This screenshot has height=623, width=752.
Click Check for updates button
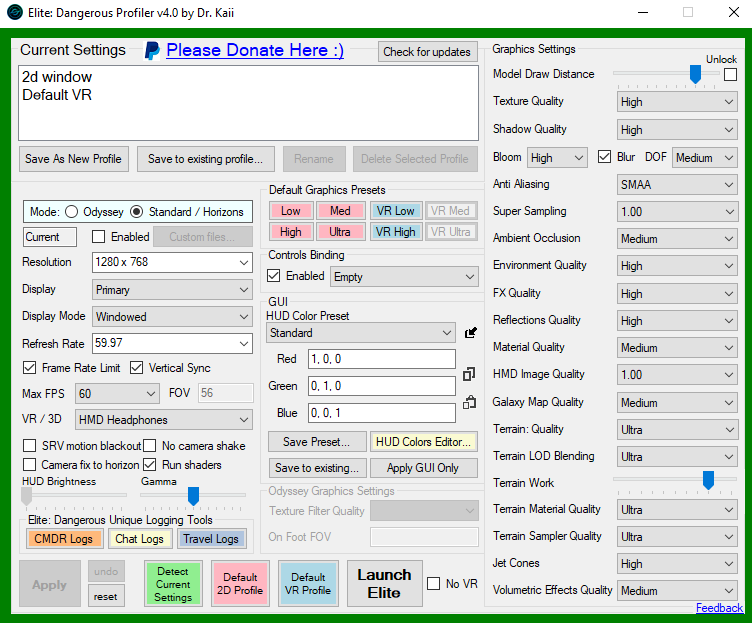(427, 52)
